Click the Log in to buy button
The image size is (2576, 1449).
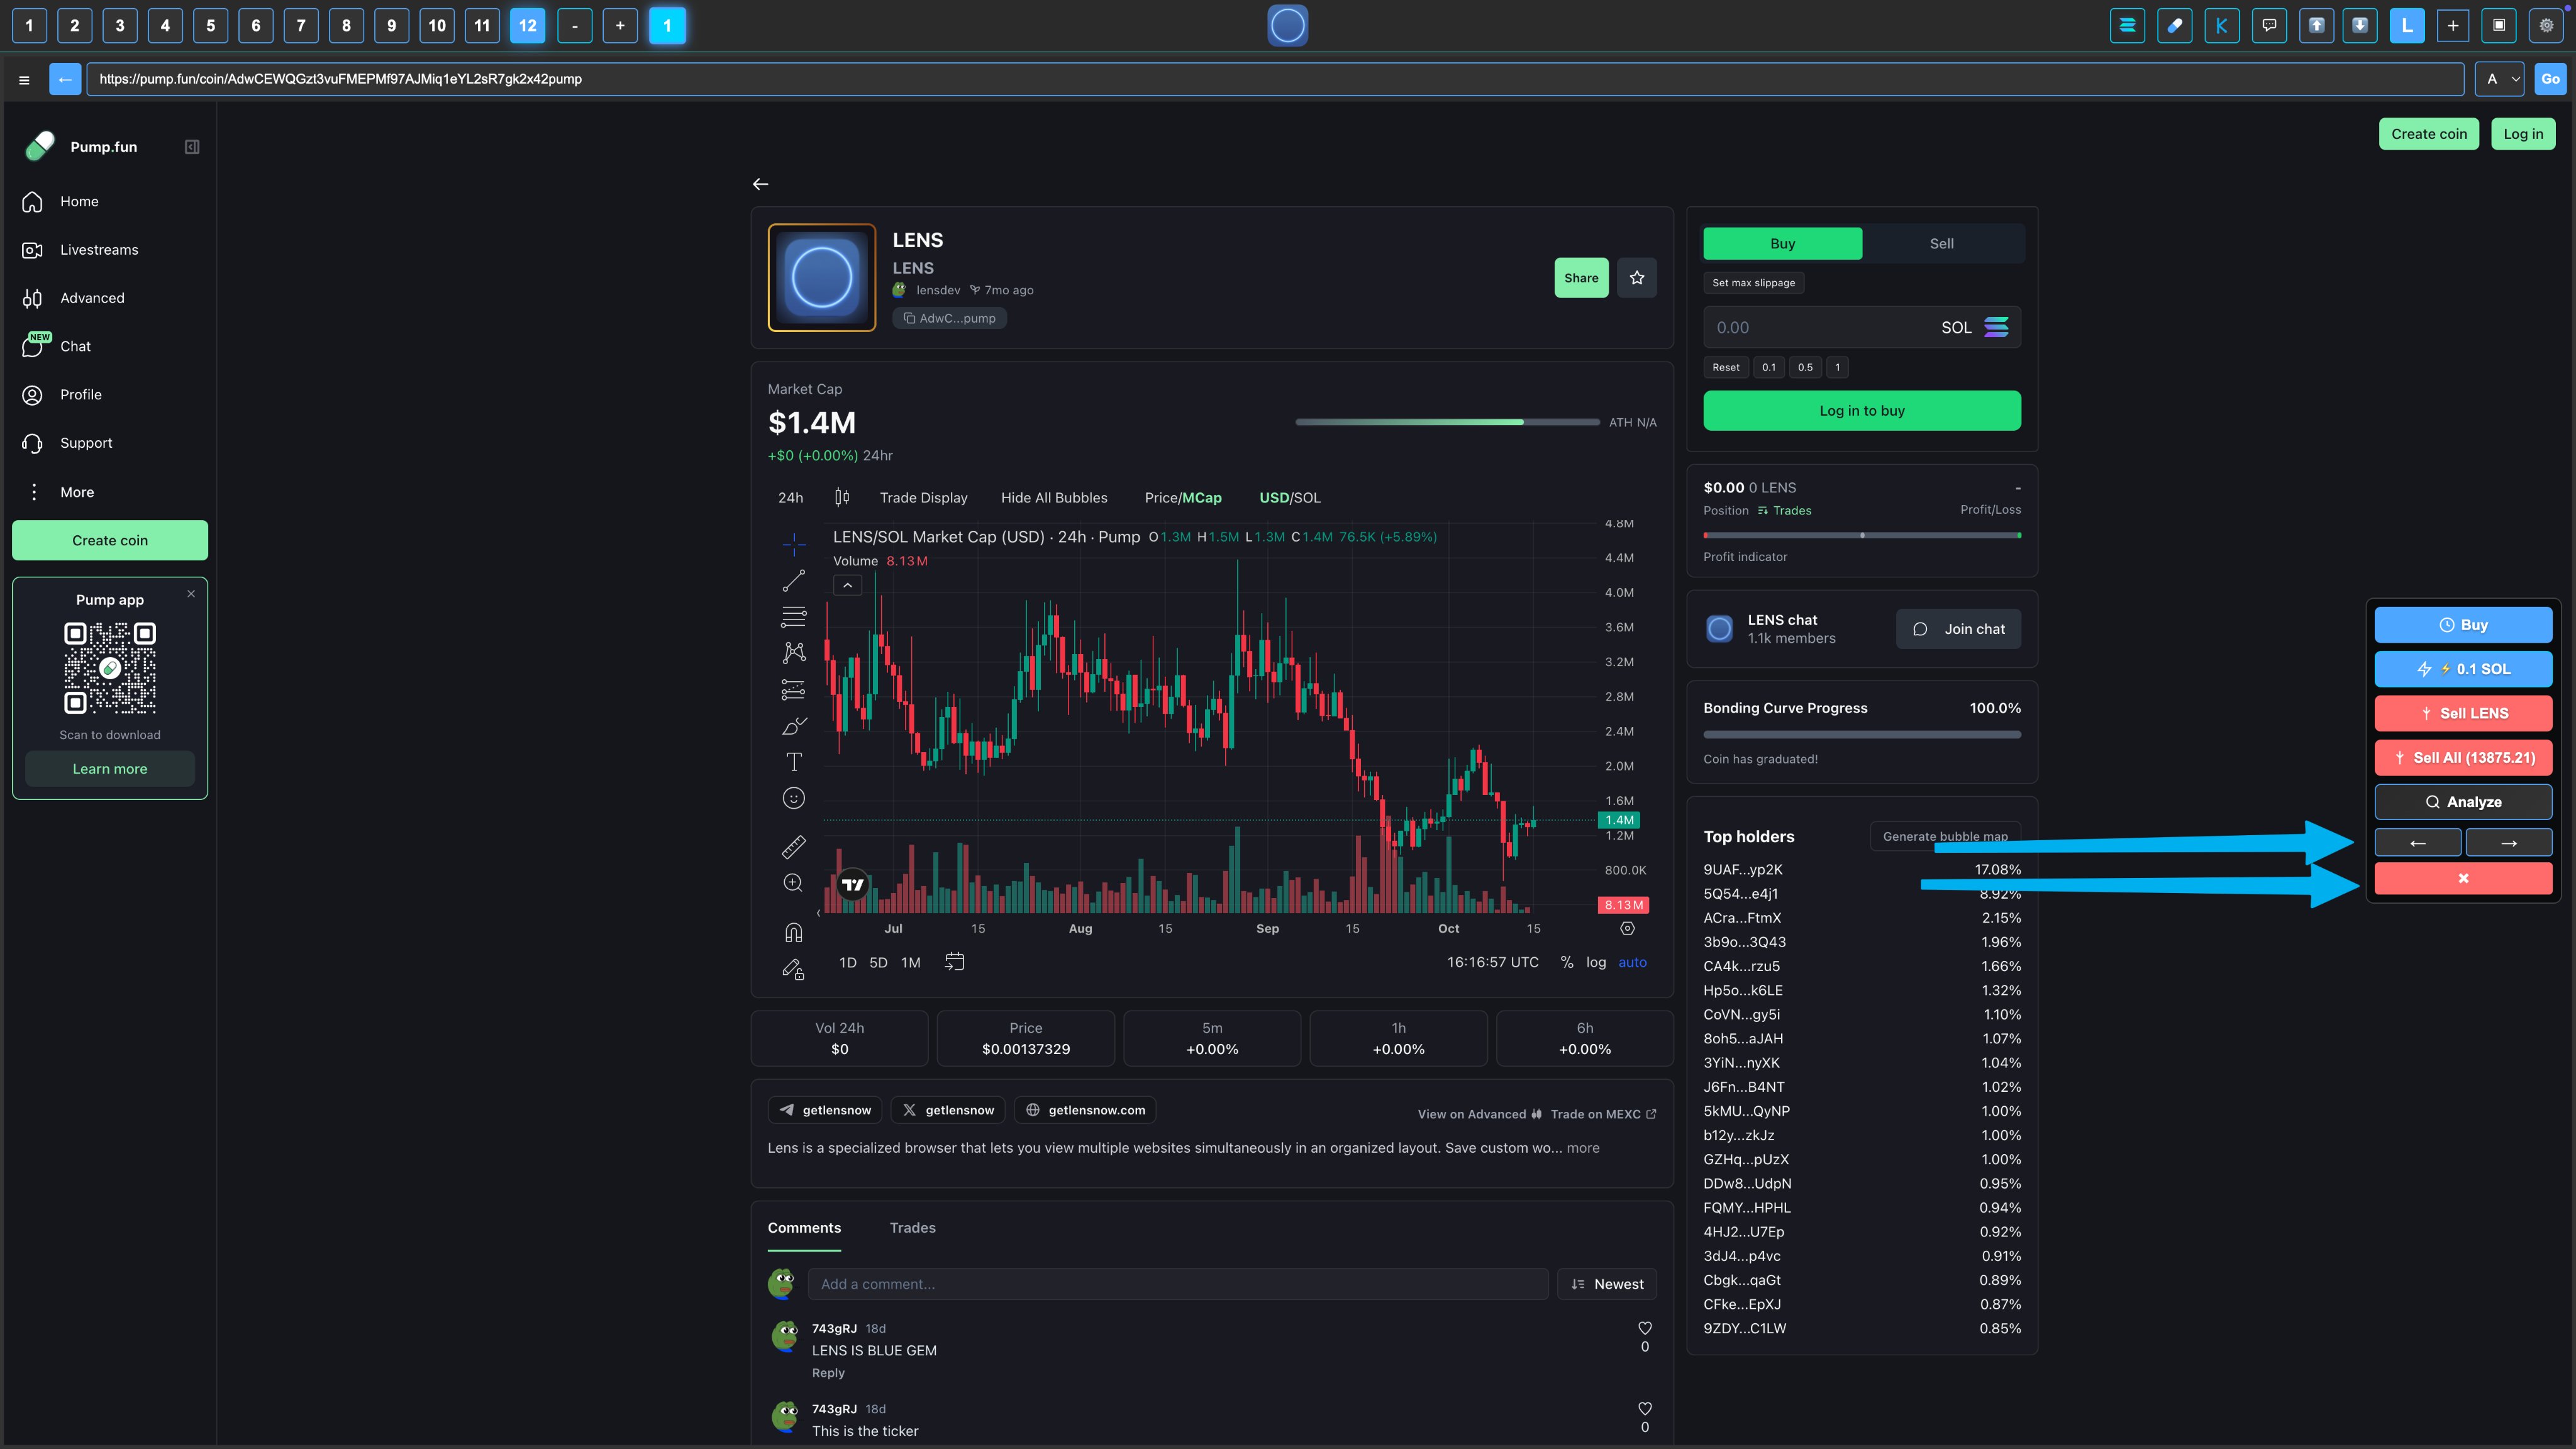tap(1861, 410)
